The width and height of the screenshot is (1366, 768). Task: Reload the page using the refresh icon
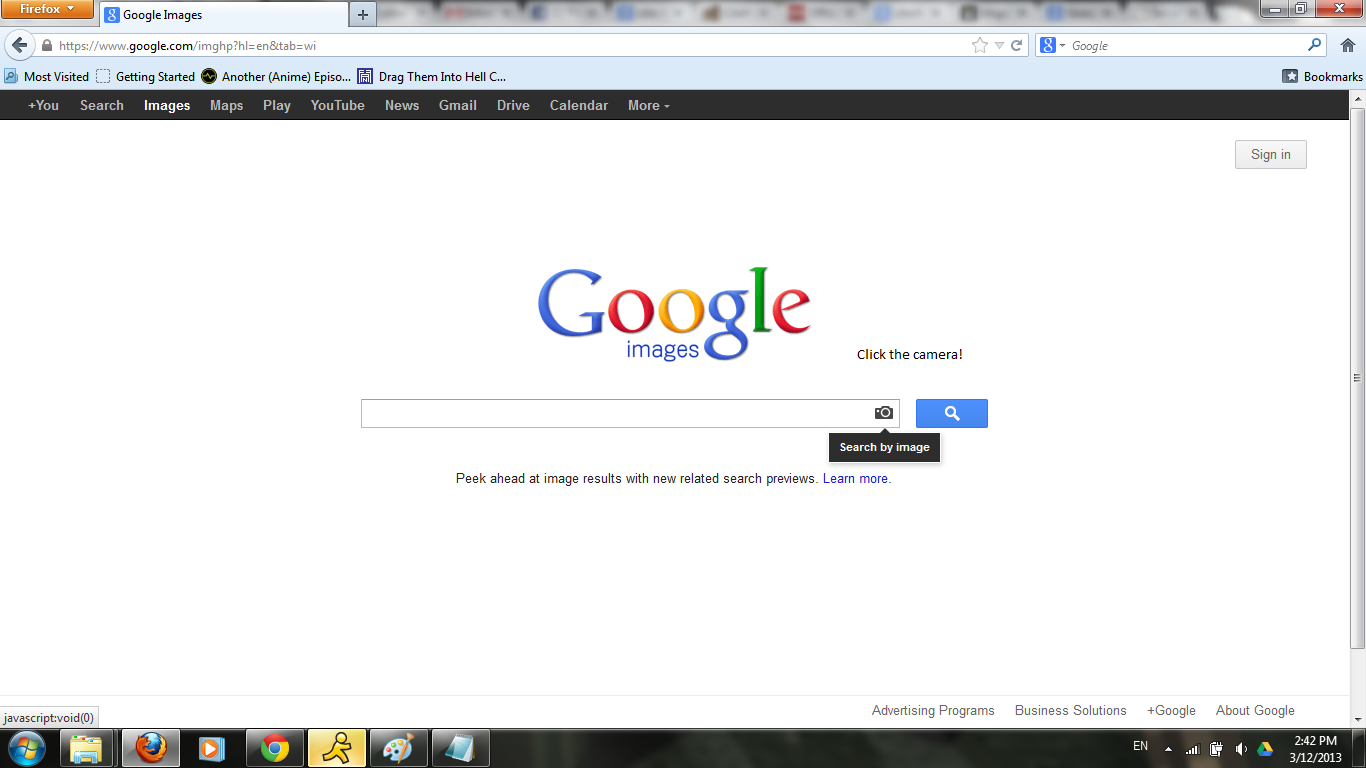[1017, 46]
